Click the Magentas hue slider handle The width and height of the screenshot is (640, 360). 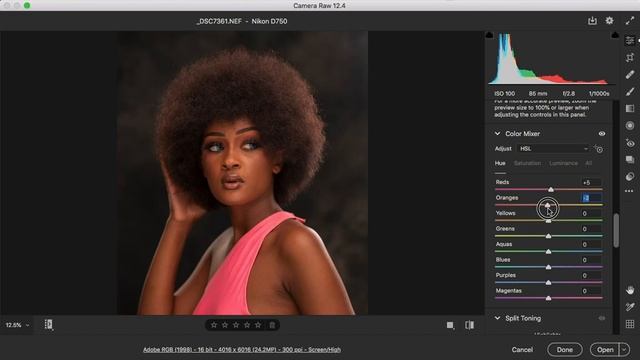coord(549,298)
